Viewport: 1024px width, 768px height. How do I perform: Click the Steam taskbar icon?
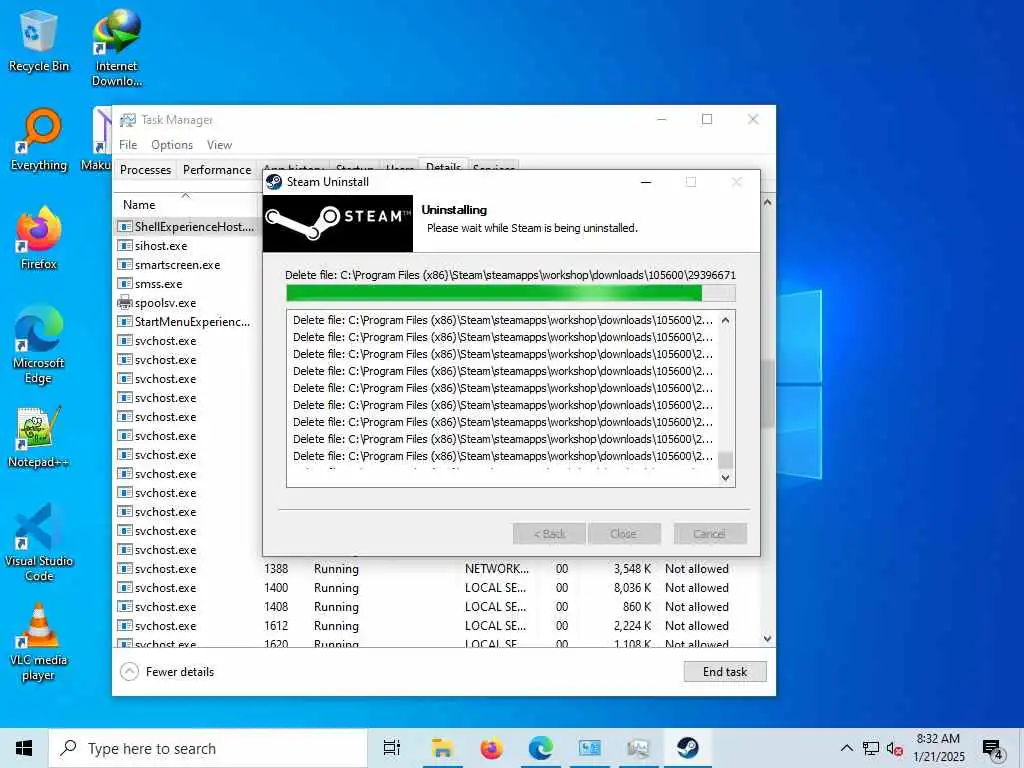click(x=687, y=748)
